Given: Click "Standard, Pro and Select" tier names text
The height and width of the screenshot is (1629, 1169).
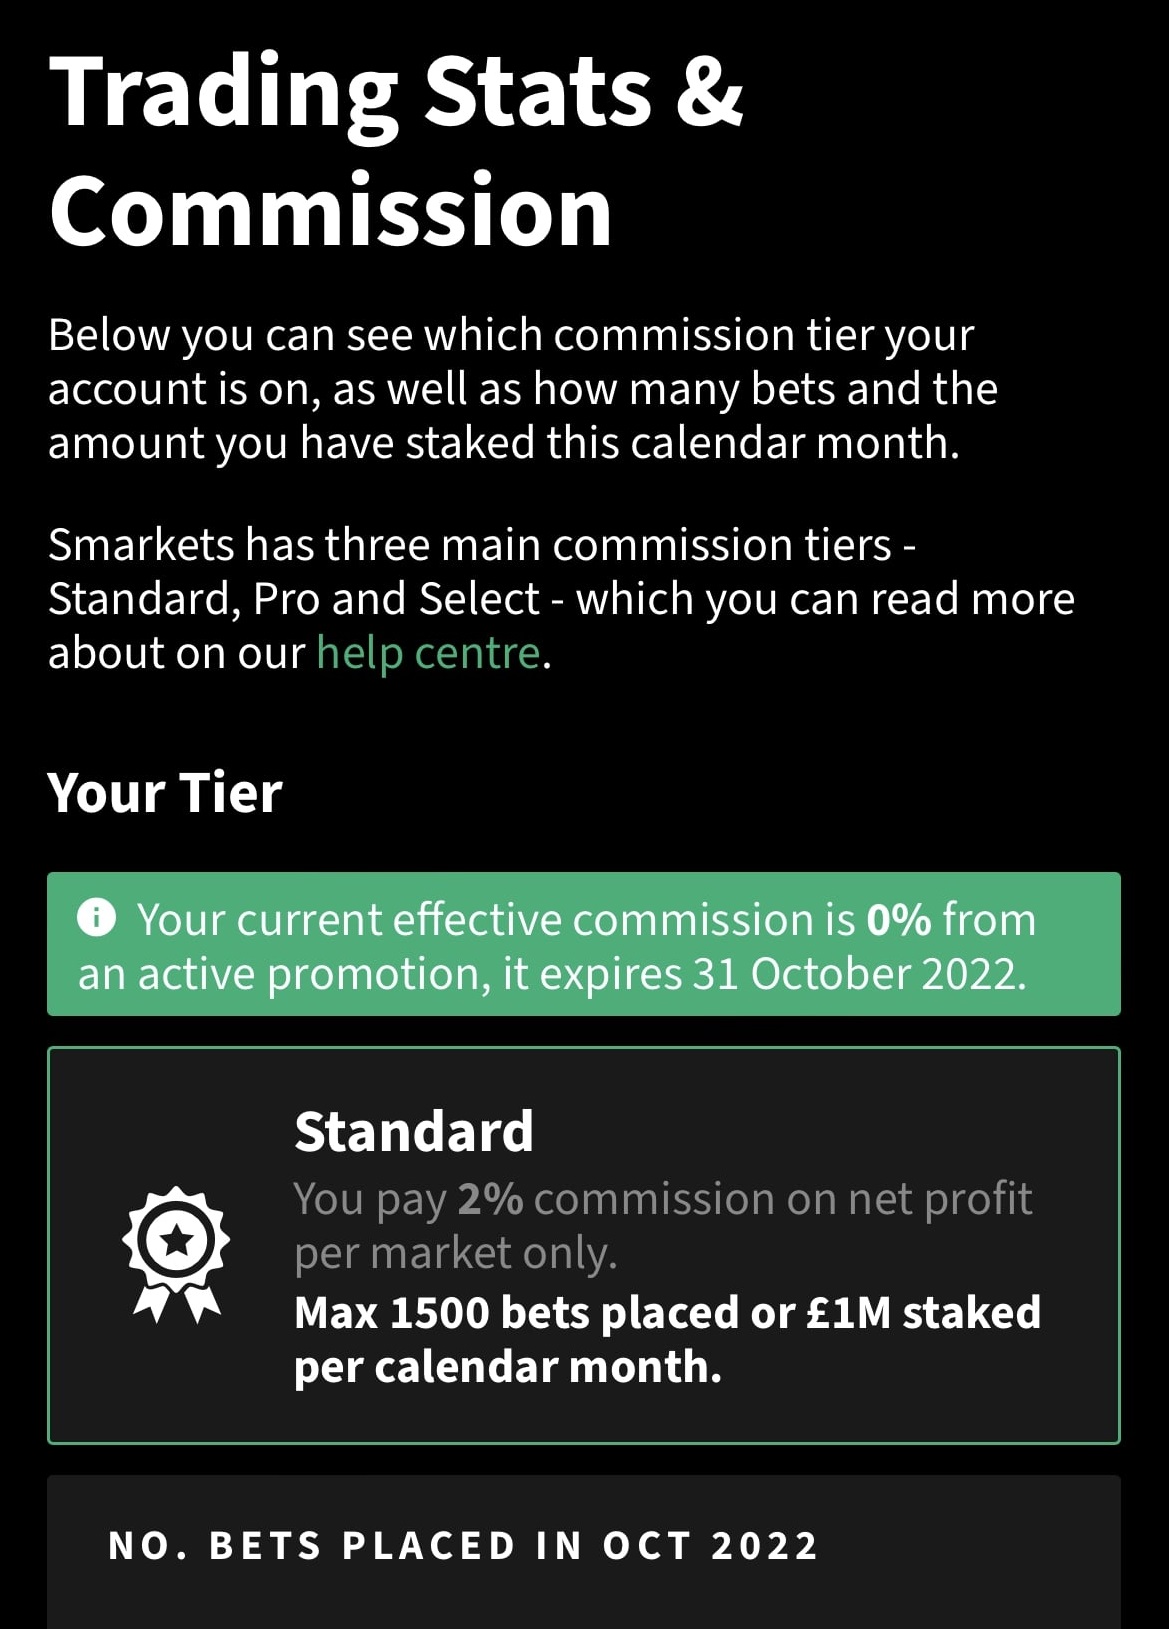Looking at the screenshot, I should (x=294, y=599).
